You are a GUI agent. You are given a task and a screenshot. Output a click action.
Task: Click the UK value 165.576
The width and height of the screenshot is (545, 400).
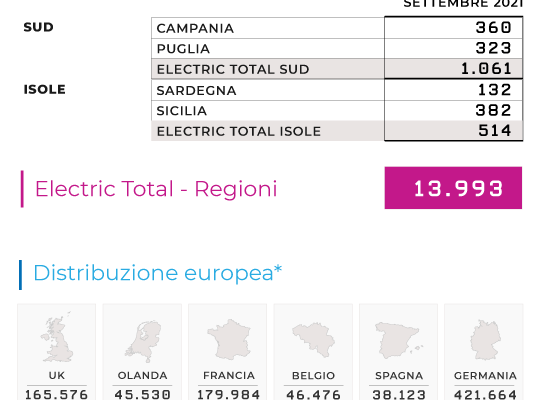click(x=57, y=395)
